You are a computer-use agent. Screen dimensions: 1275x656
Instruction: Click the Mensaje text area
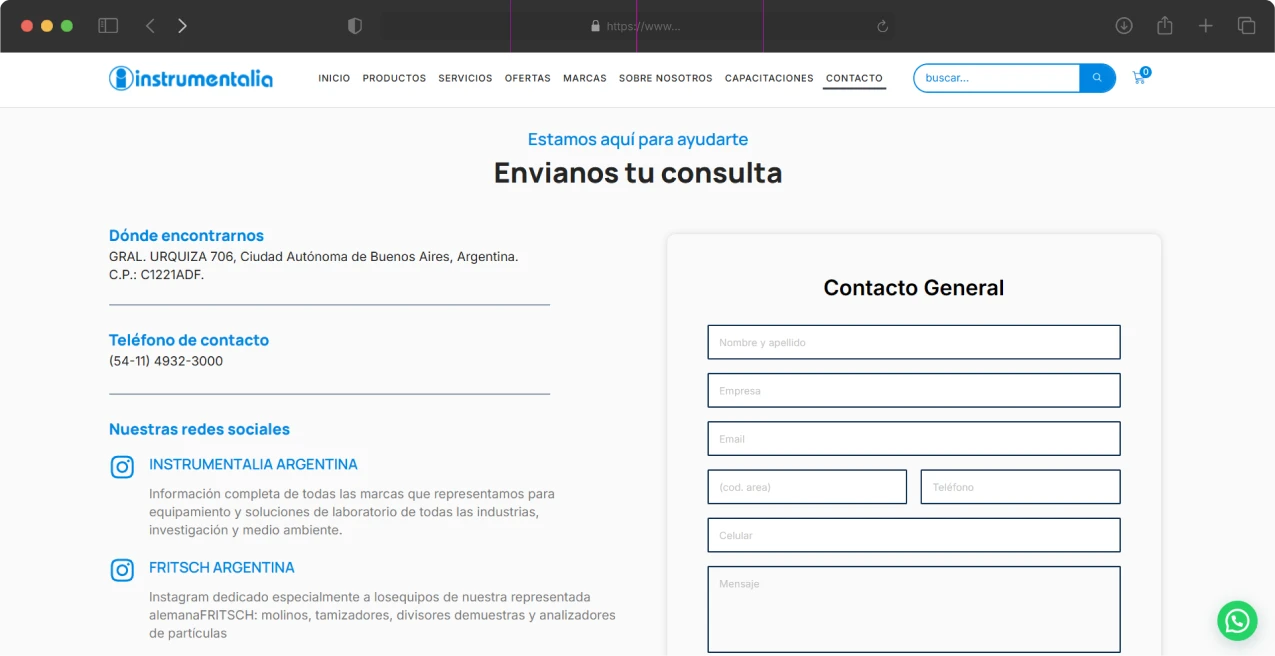tap(914, 610)
